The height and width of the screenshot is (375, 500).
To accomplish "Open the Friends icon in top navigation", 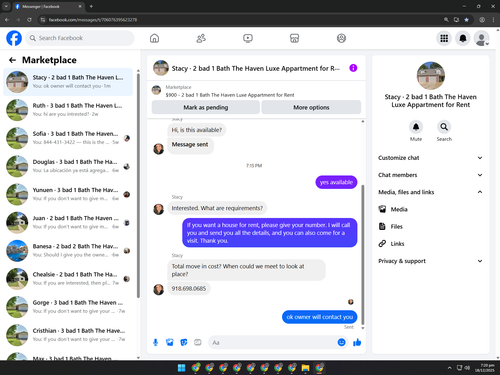I will click(x=201, y=38).
